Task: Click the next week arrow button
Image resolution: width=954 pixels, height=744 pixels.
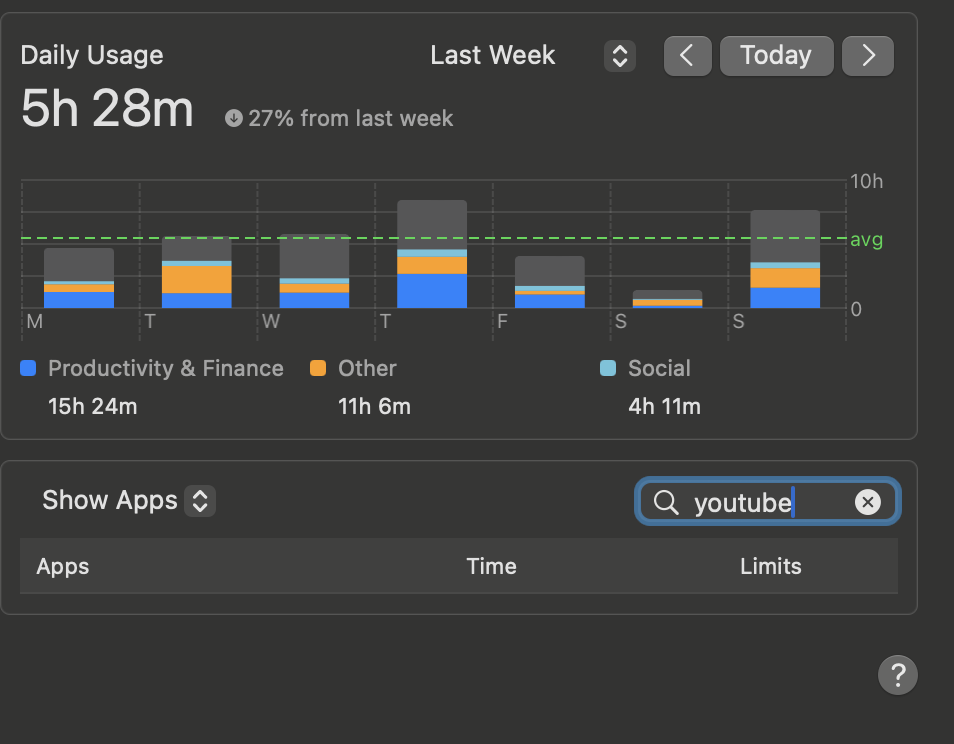Action: pyautogui.click(x=867, y=56)
